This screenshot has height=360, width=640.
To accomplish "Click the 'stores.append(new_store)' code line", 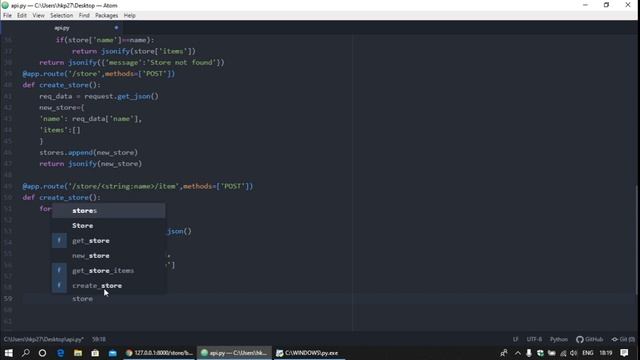I will [x=89, y=153].
